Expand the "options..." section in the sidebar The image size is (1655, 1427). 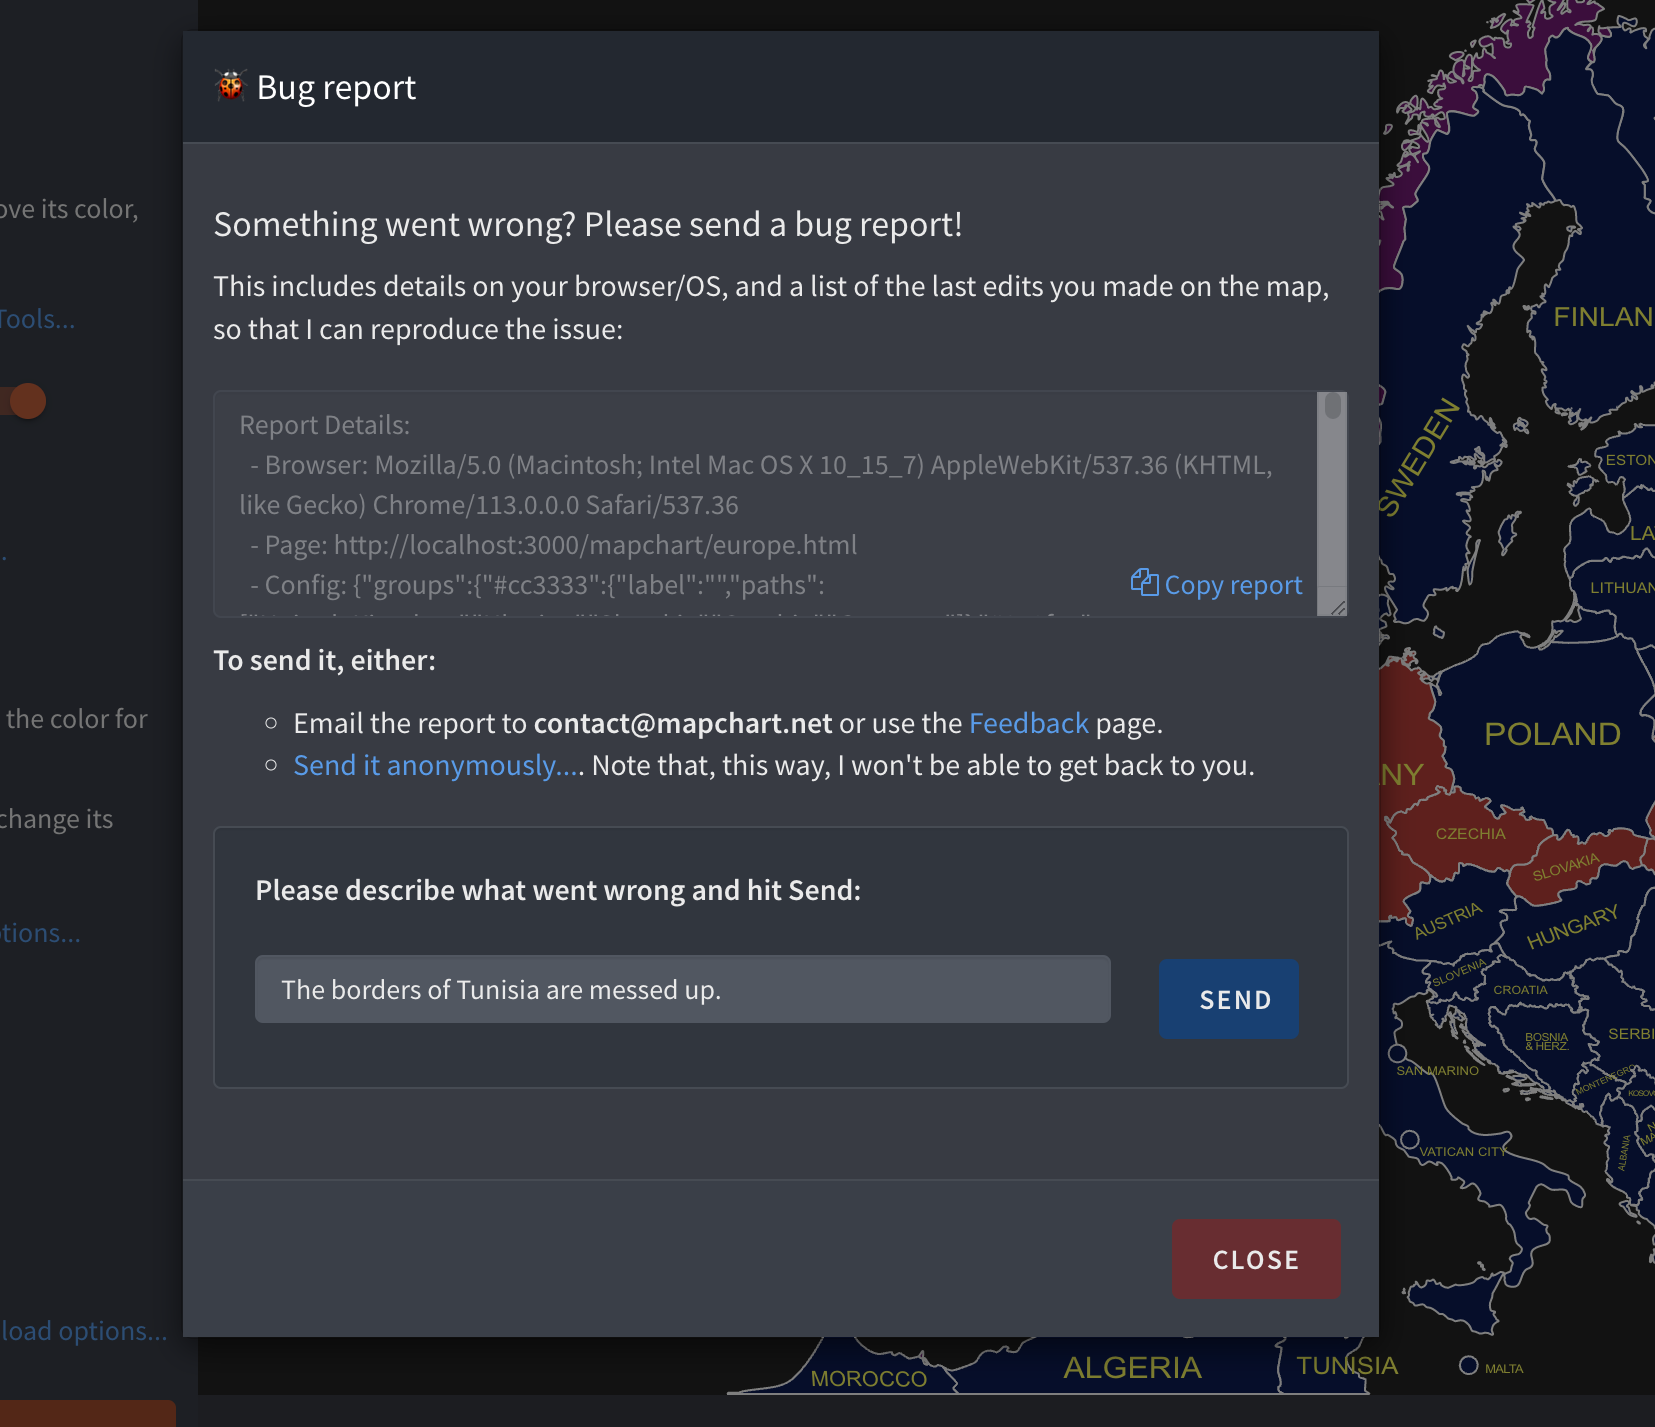[40, 932]
